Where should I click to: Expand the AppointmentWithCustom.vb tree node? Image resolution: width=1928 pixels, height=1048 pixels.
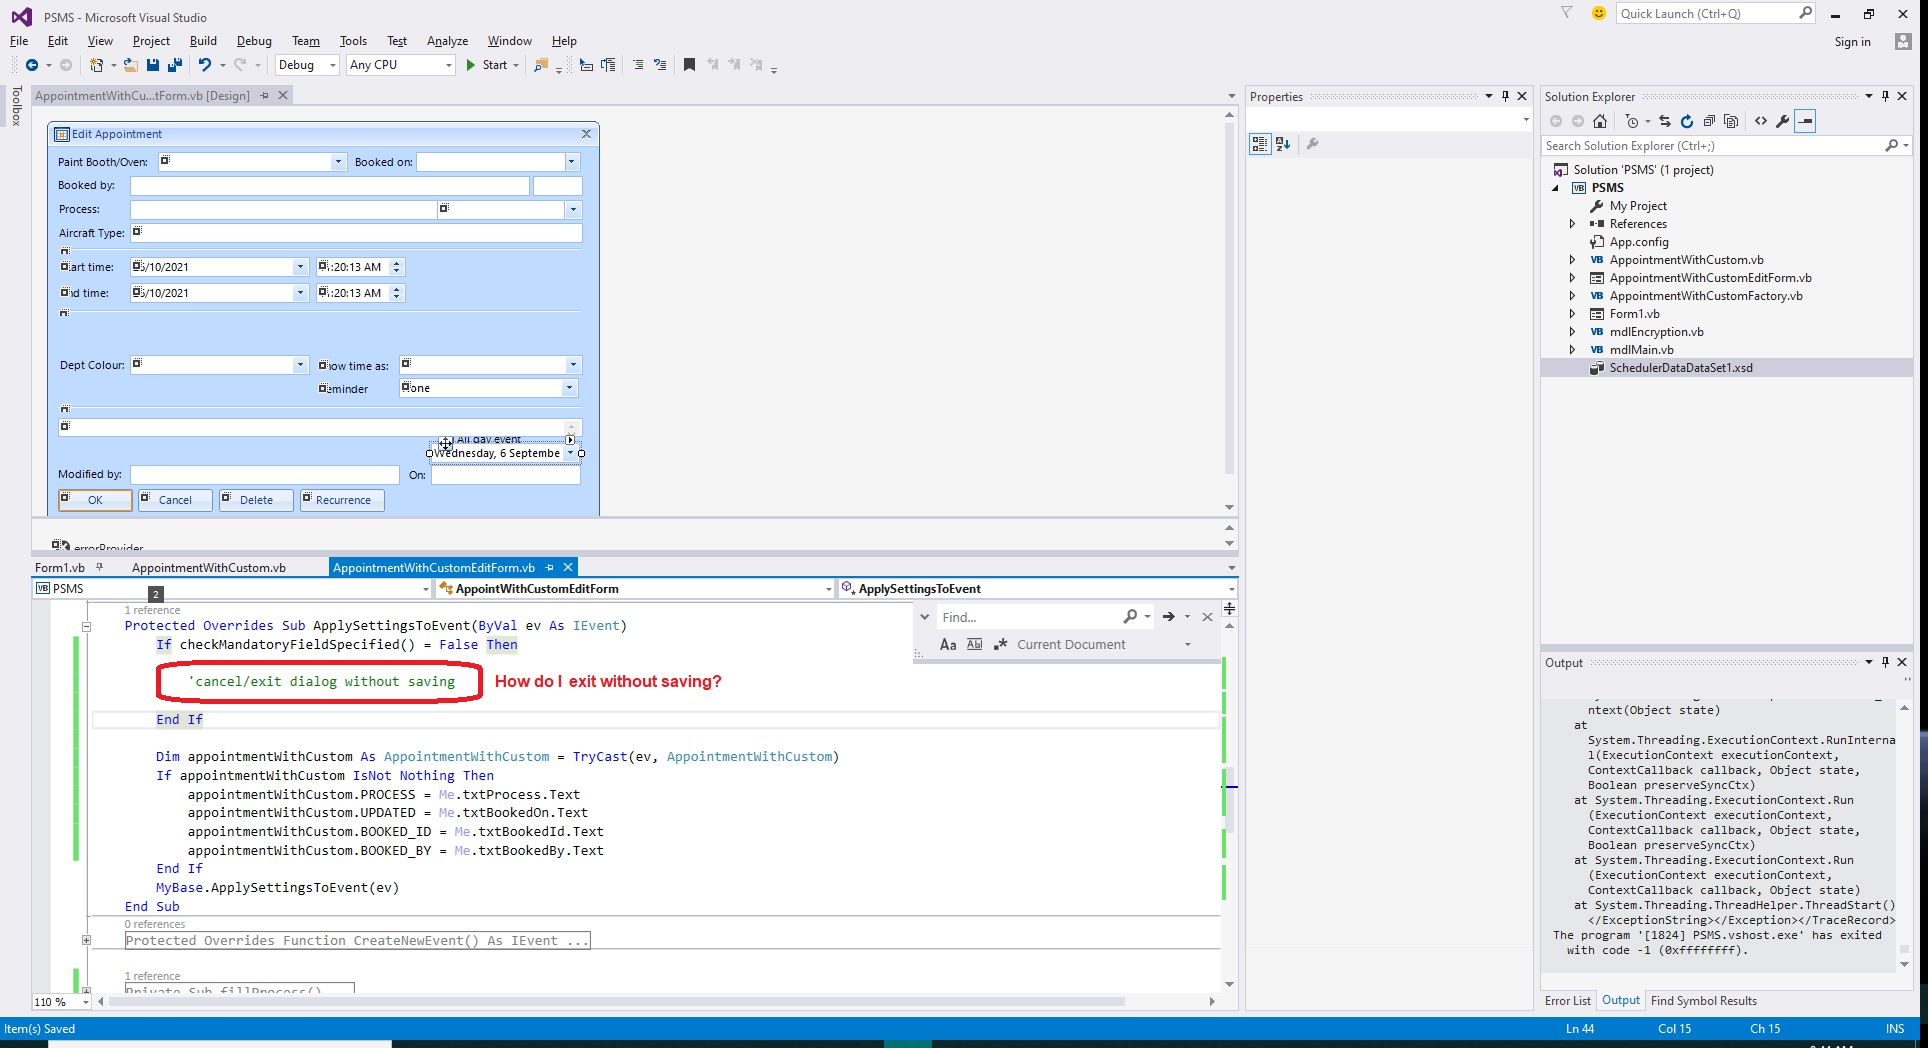1572,260
